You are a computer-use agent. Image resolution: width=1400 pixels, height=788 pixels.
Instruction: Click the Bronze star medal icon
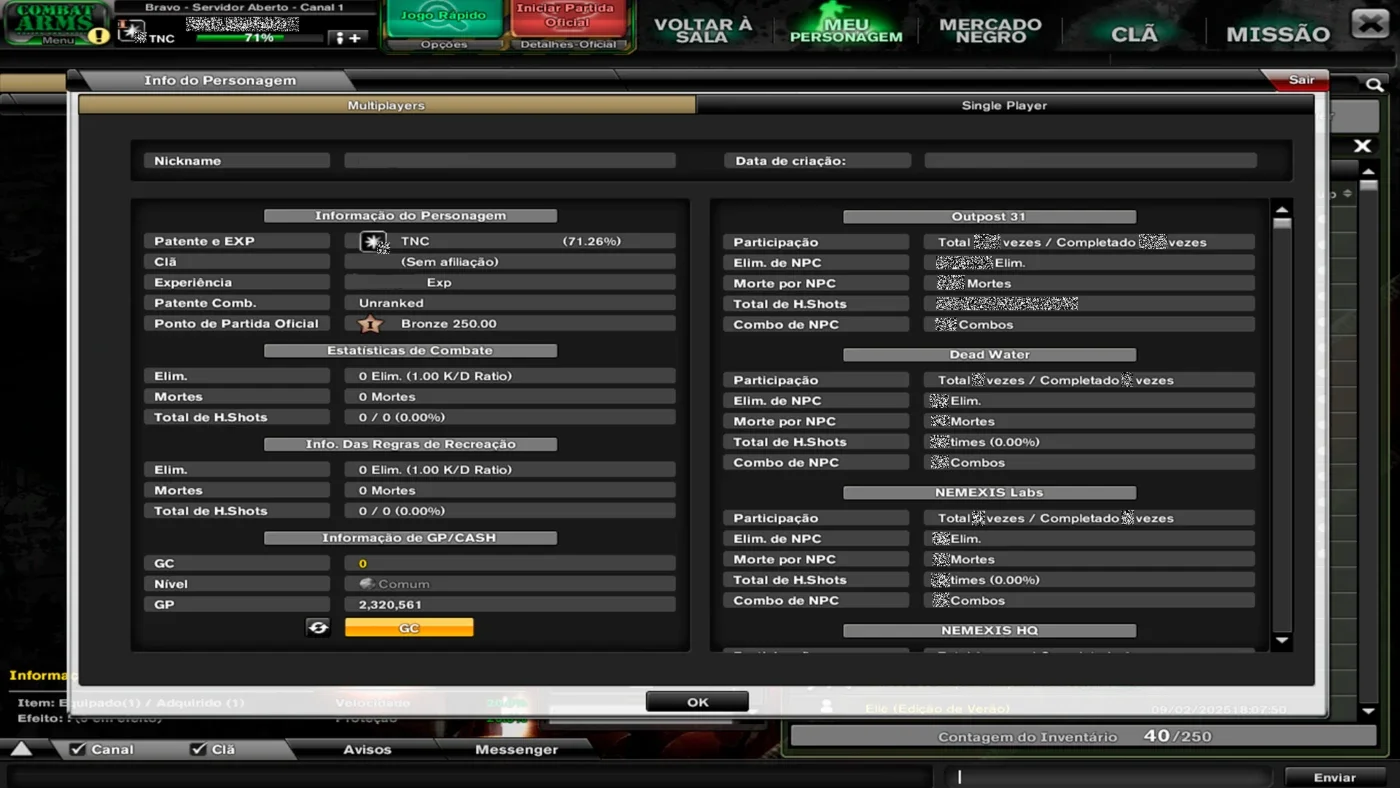coord(370,324)
